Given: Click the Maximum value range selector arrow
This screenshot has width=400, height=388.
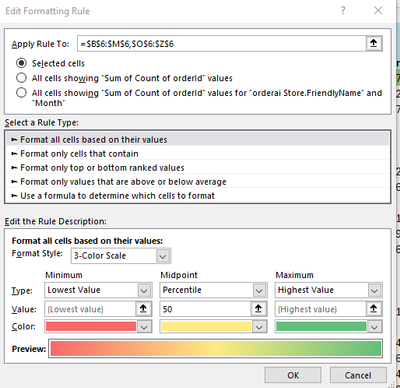Looking at the screenshot, I should [x=374, y=309].
